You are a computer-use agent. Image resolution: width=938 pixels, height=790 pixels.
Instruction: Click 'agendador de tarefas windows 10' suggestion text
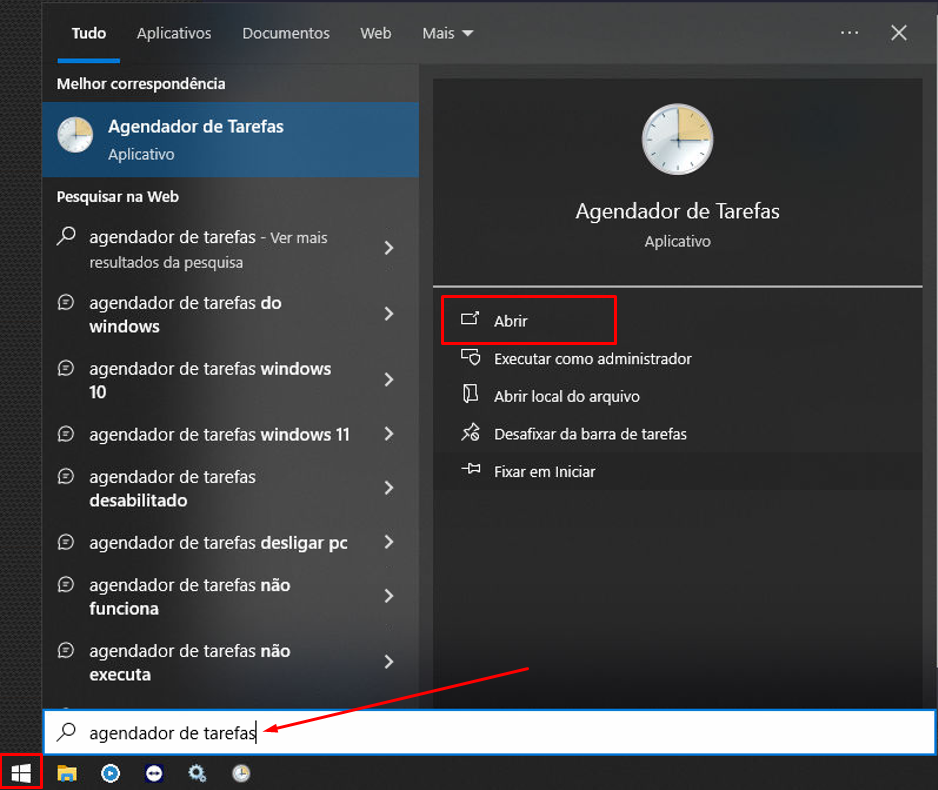pyautogui.click(x=210, y=380)
